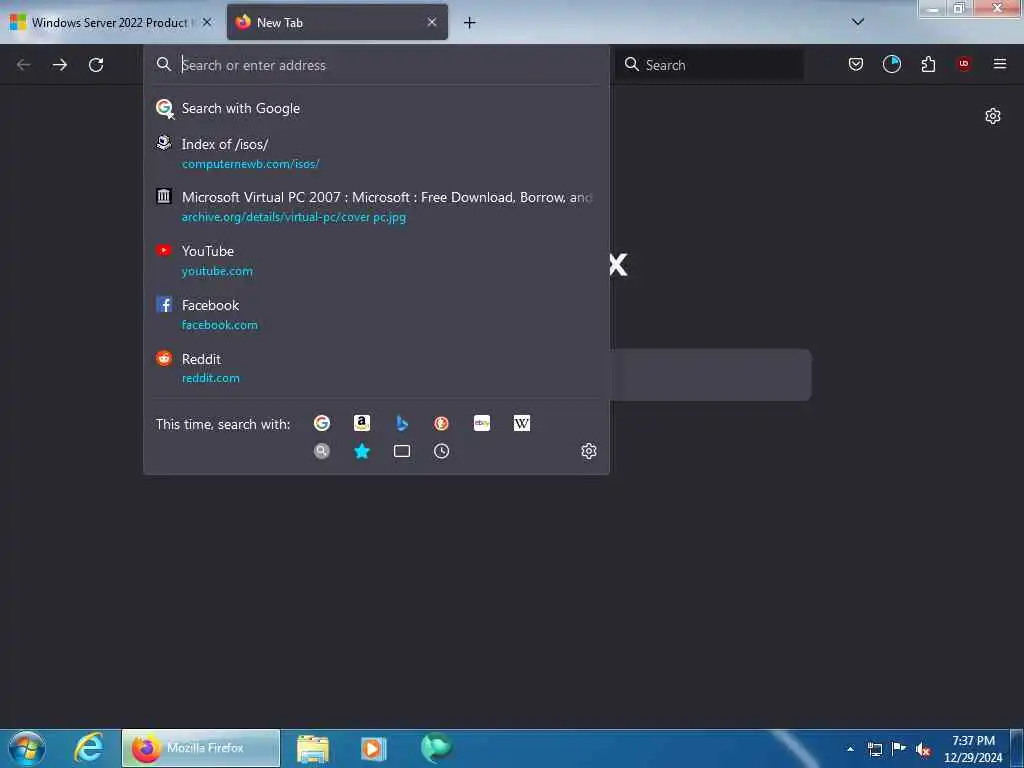Open Windows Media Player from taskbar
This screenshot has width=1024, height=768.
(x=374, y=748)
